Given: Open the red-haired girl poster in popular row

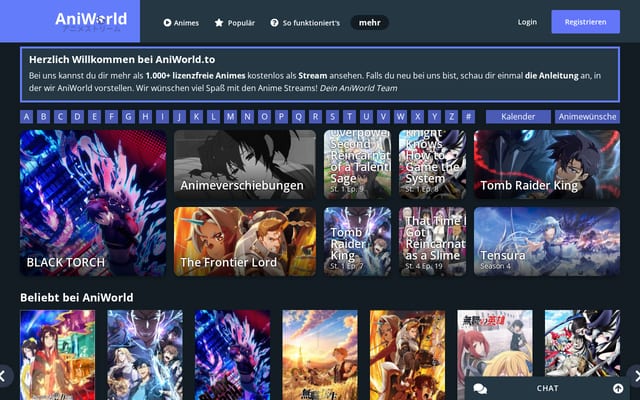Looking at the screenshot, I should point(495,343).
